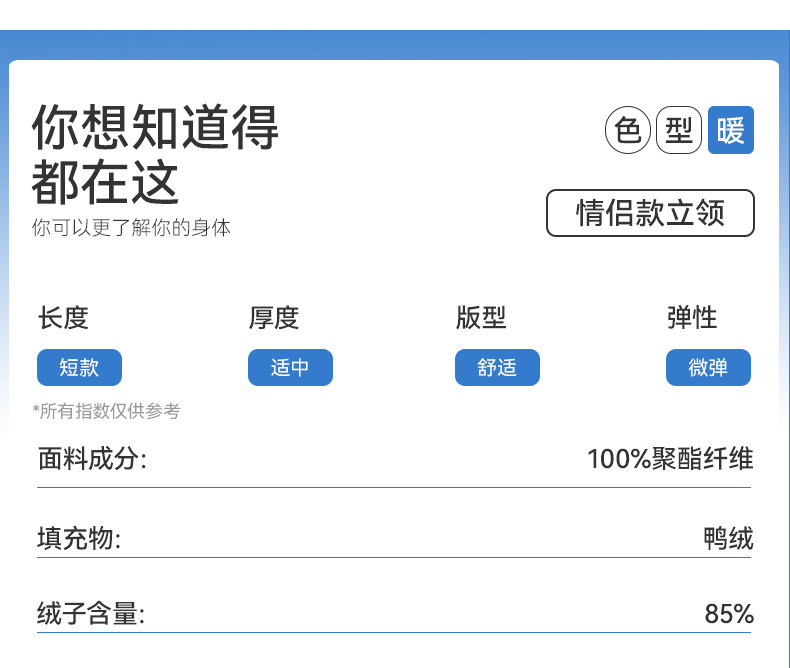Click the 舒适 fit tag
The height and width of the screenshot is (668, 790).
click(497, 367)
